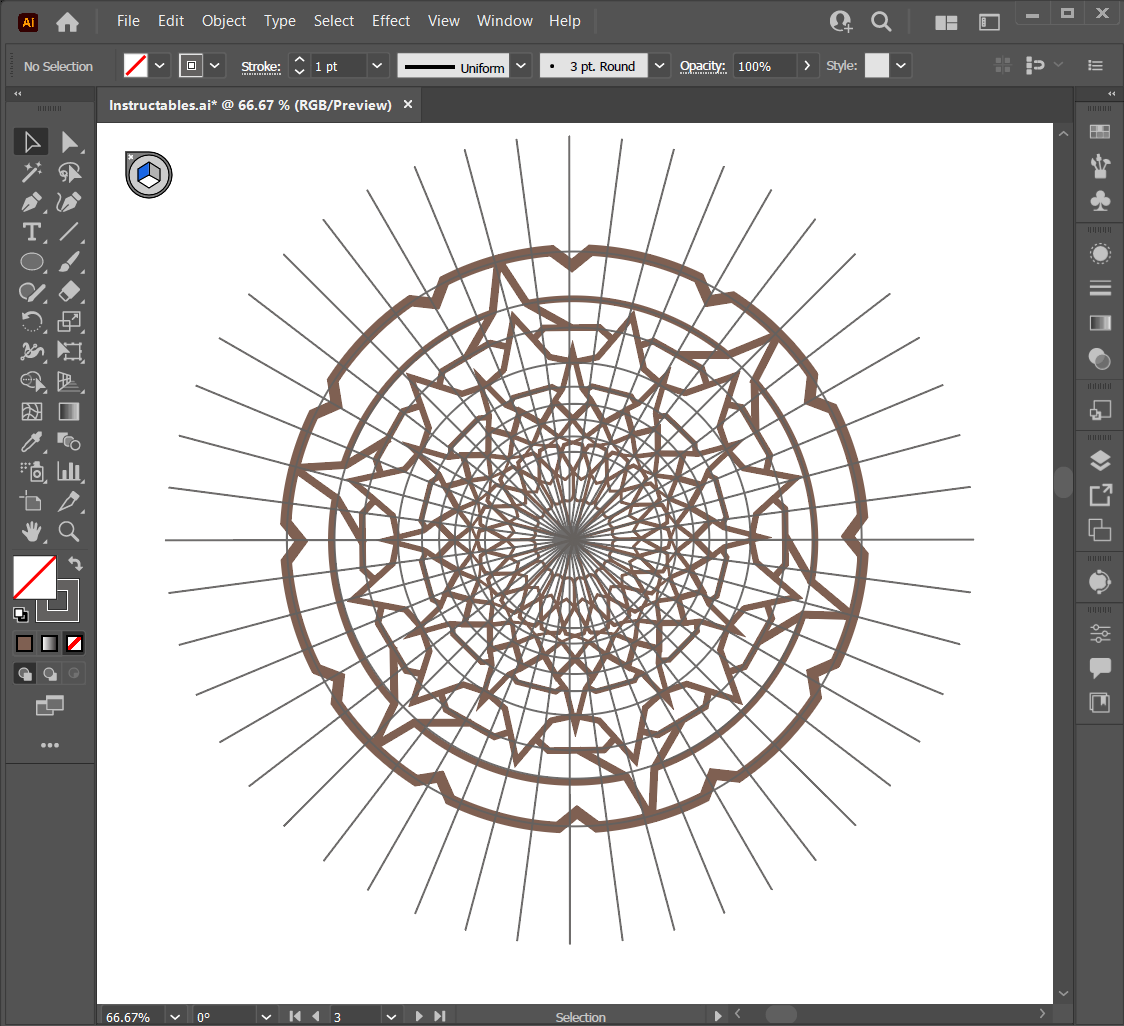Screen dimensions: 1124x1026
Task: Open the Uniform width profile dropdown
Action: 521,66
